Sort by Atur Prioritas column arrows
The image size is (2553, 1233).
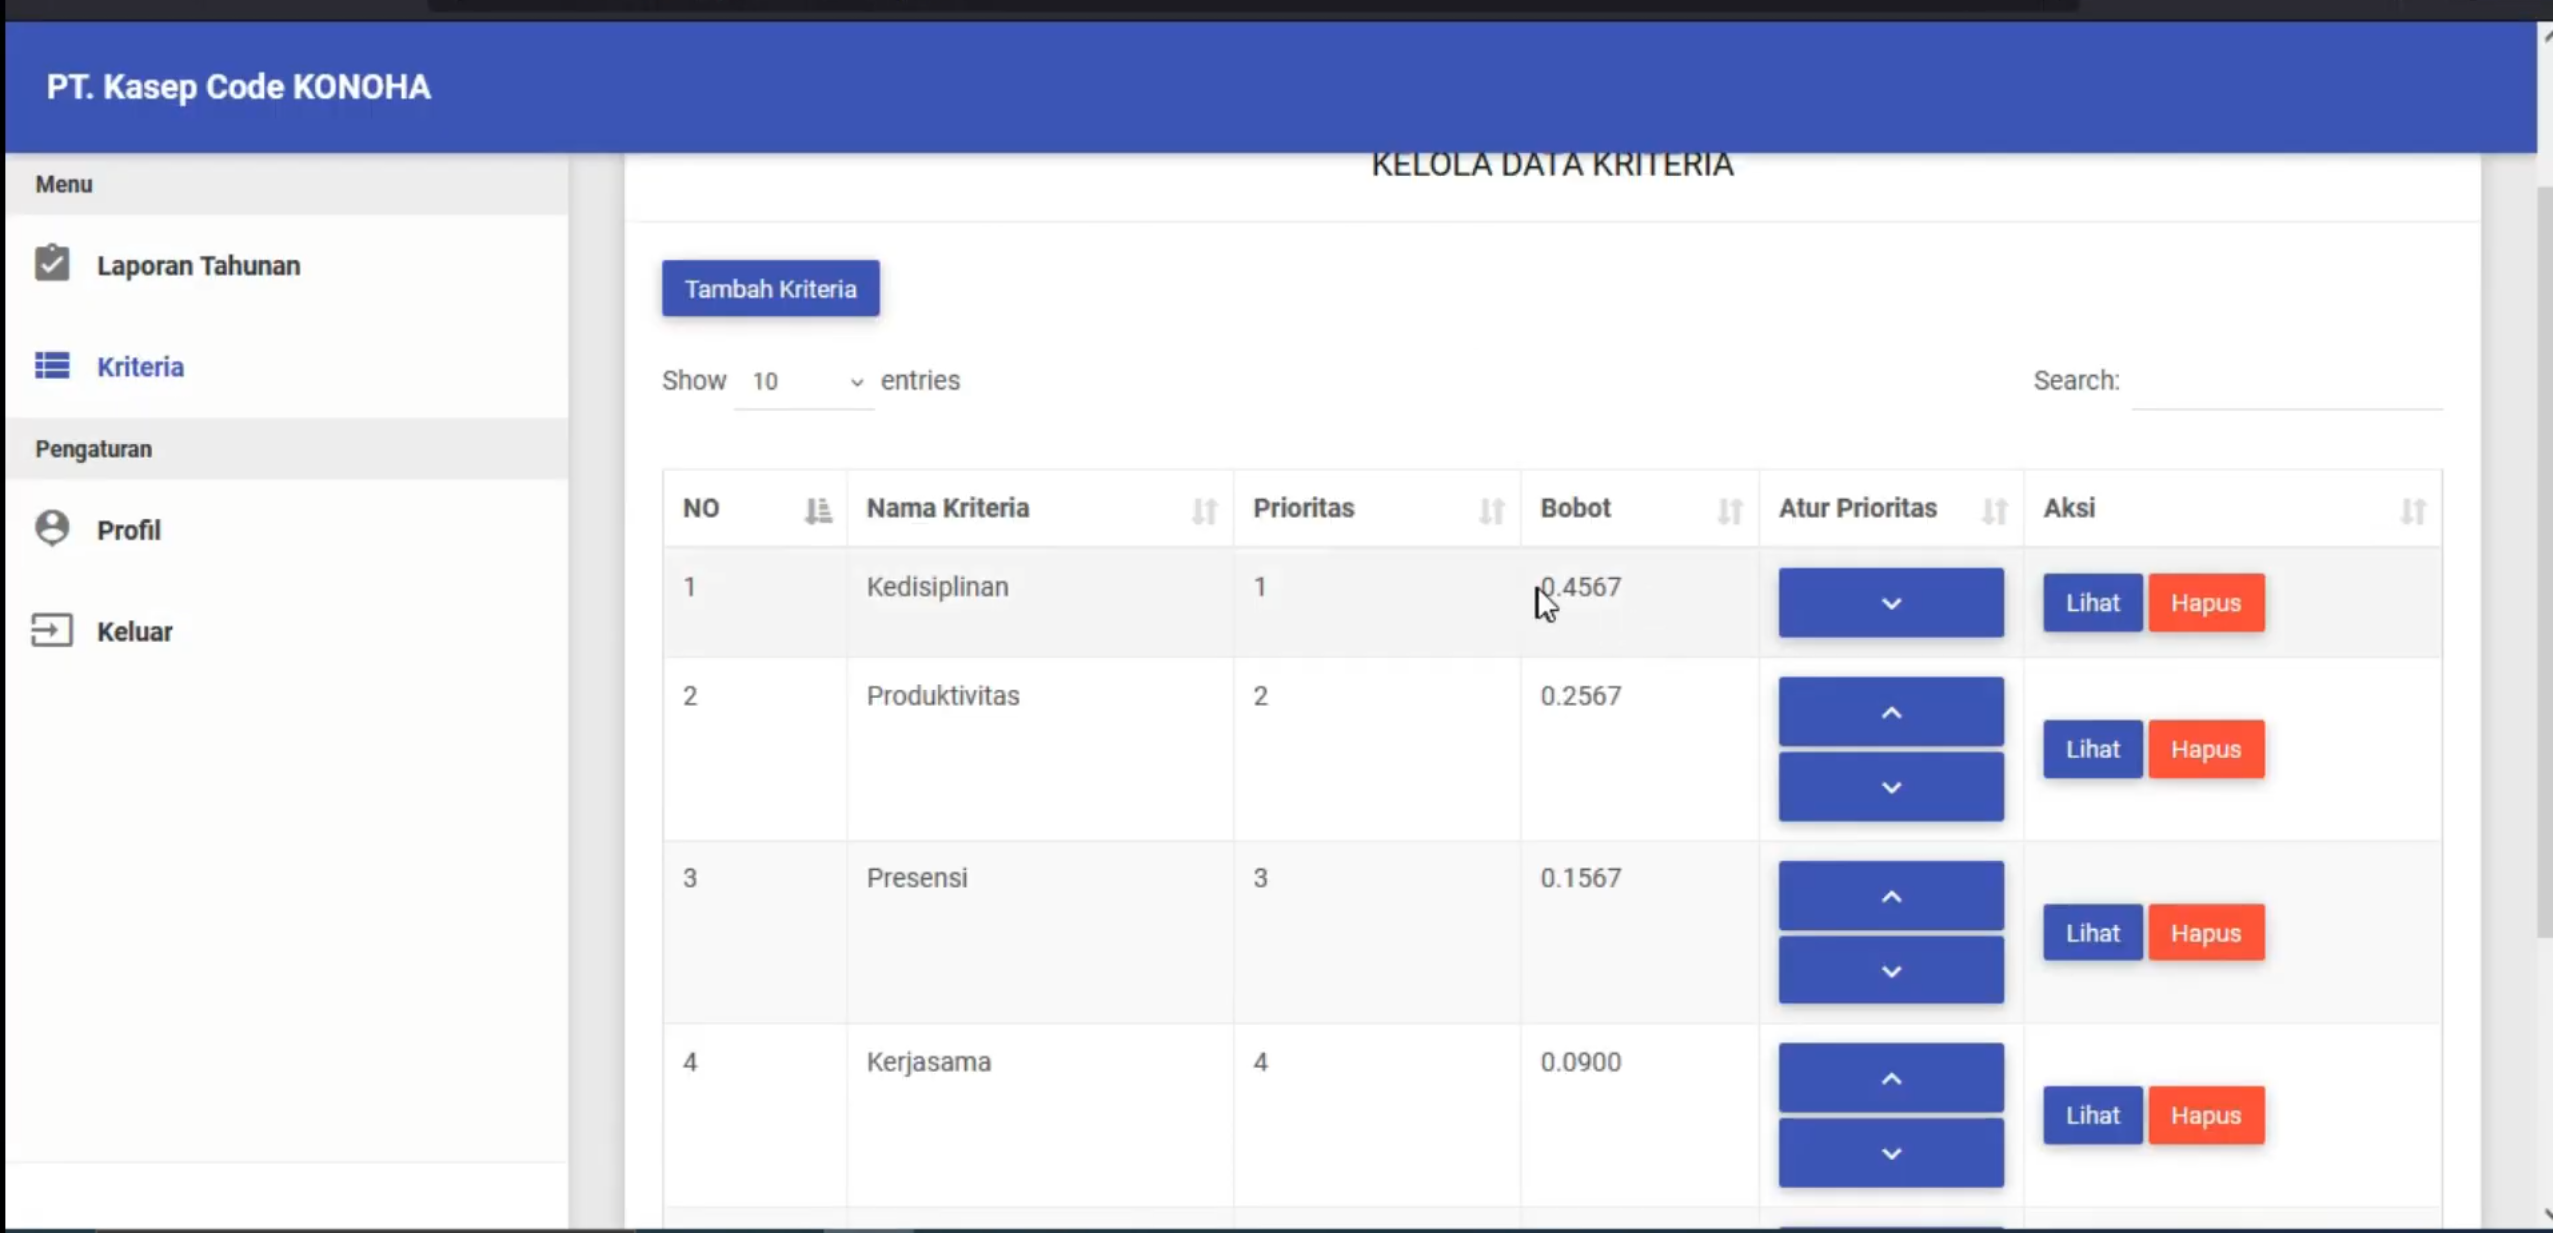point(1994,510)
